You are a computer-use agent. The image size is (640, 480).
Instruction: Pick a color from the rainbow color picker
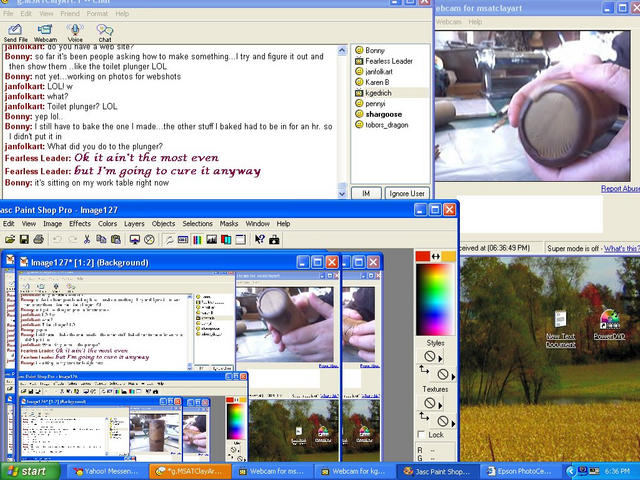pyautogui.click(x=435, y=300)
